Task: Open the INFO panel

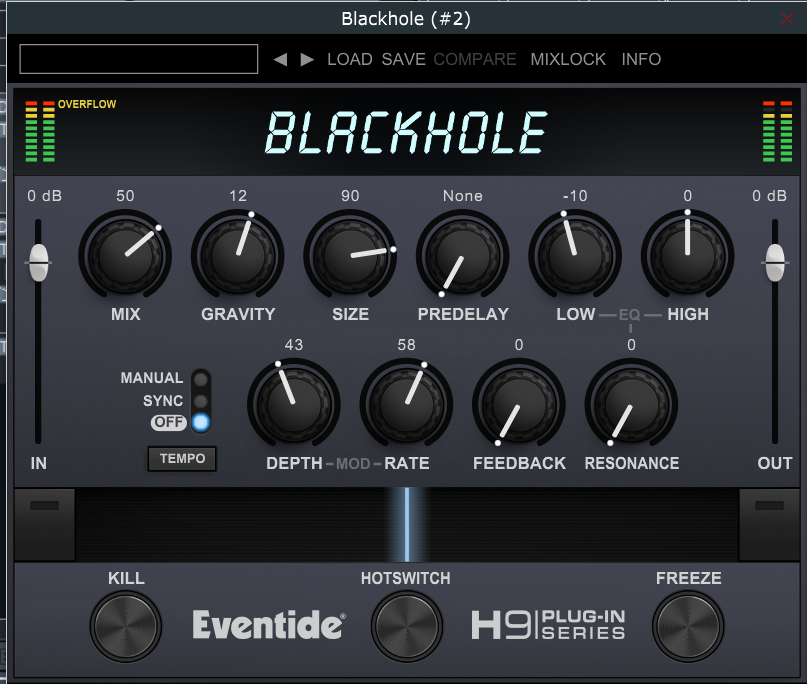Action: click(641, 59)
